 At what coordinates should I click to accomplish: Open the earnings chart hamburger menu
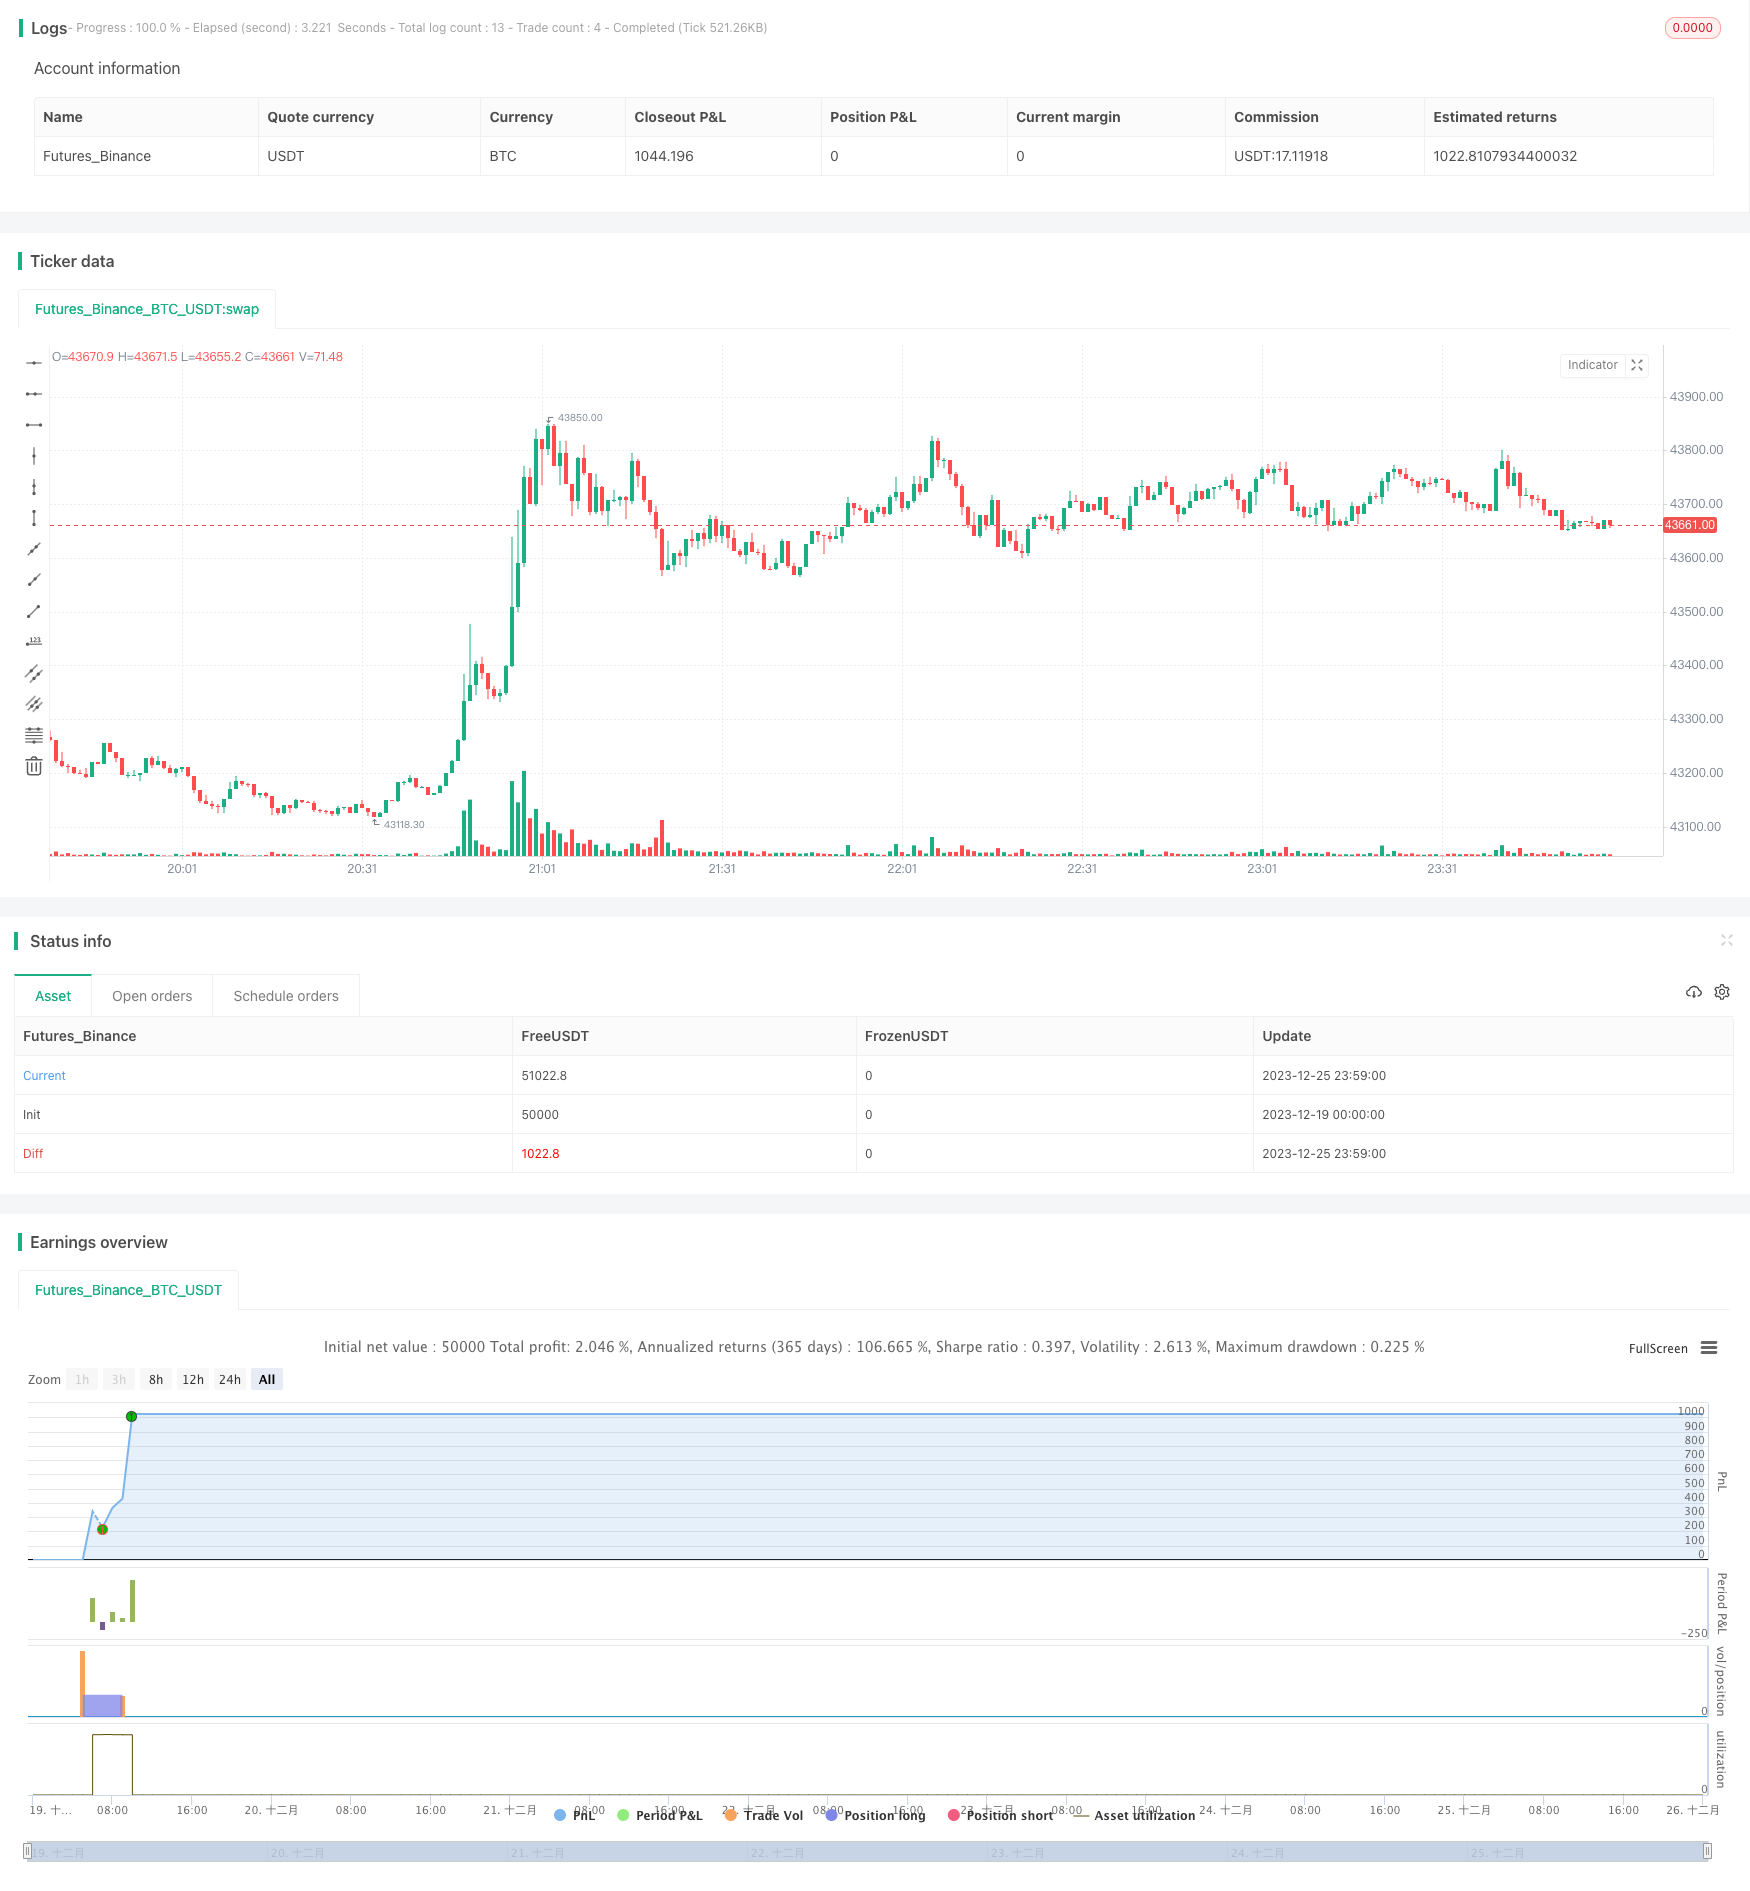[1709, 1348]
